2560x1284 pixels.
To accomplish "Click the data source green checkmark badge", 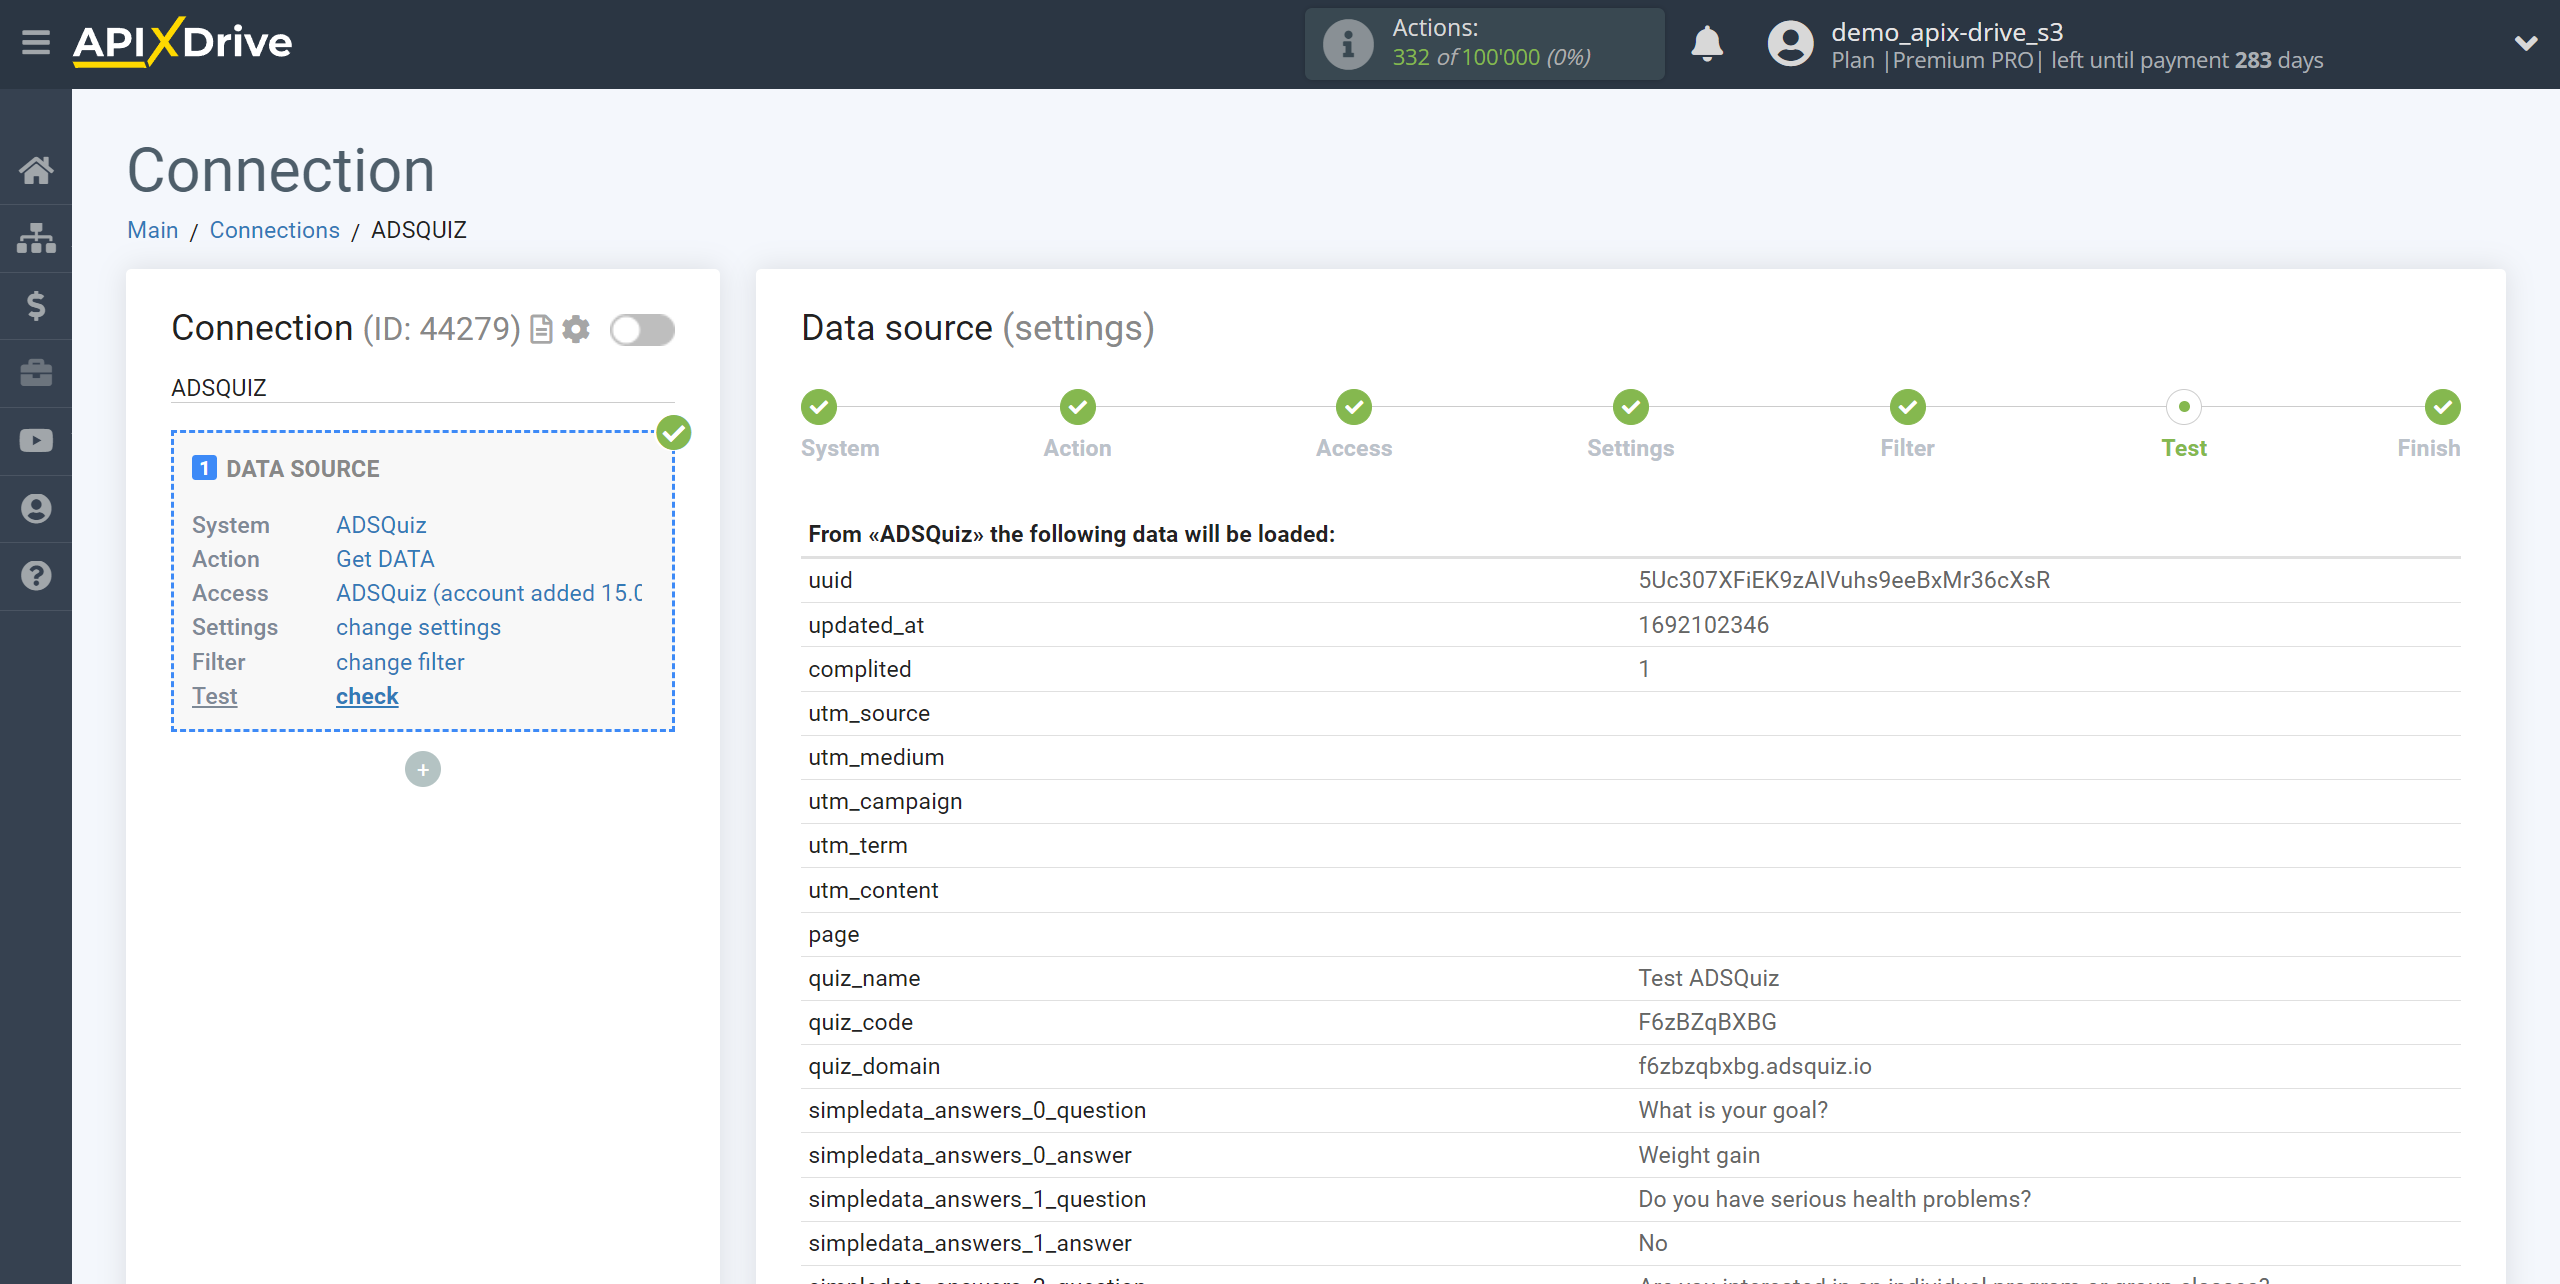I will [674, 433].
